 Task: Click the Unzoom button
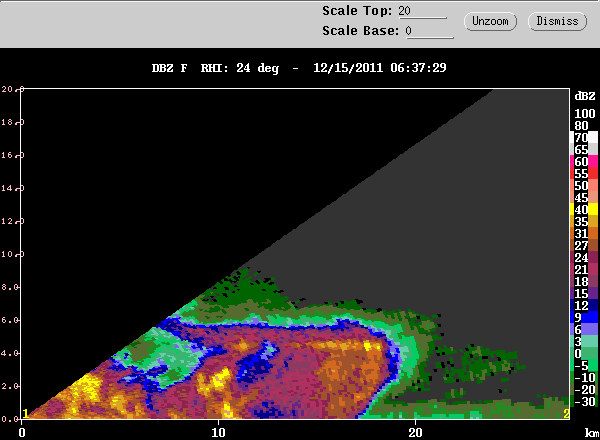(x=490, y=21)
